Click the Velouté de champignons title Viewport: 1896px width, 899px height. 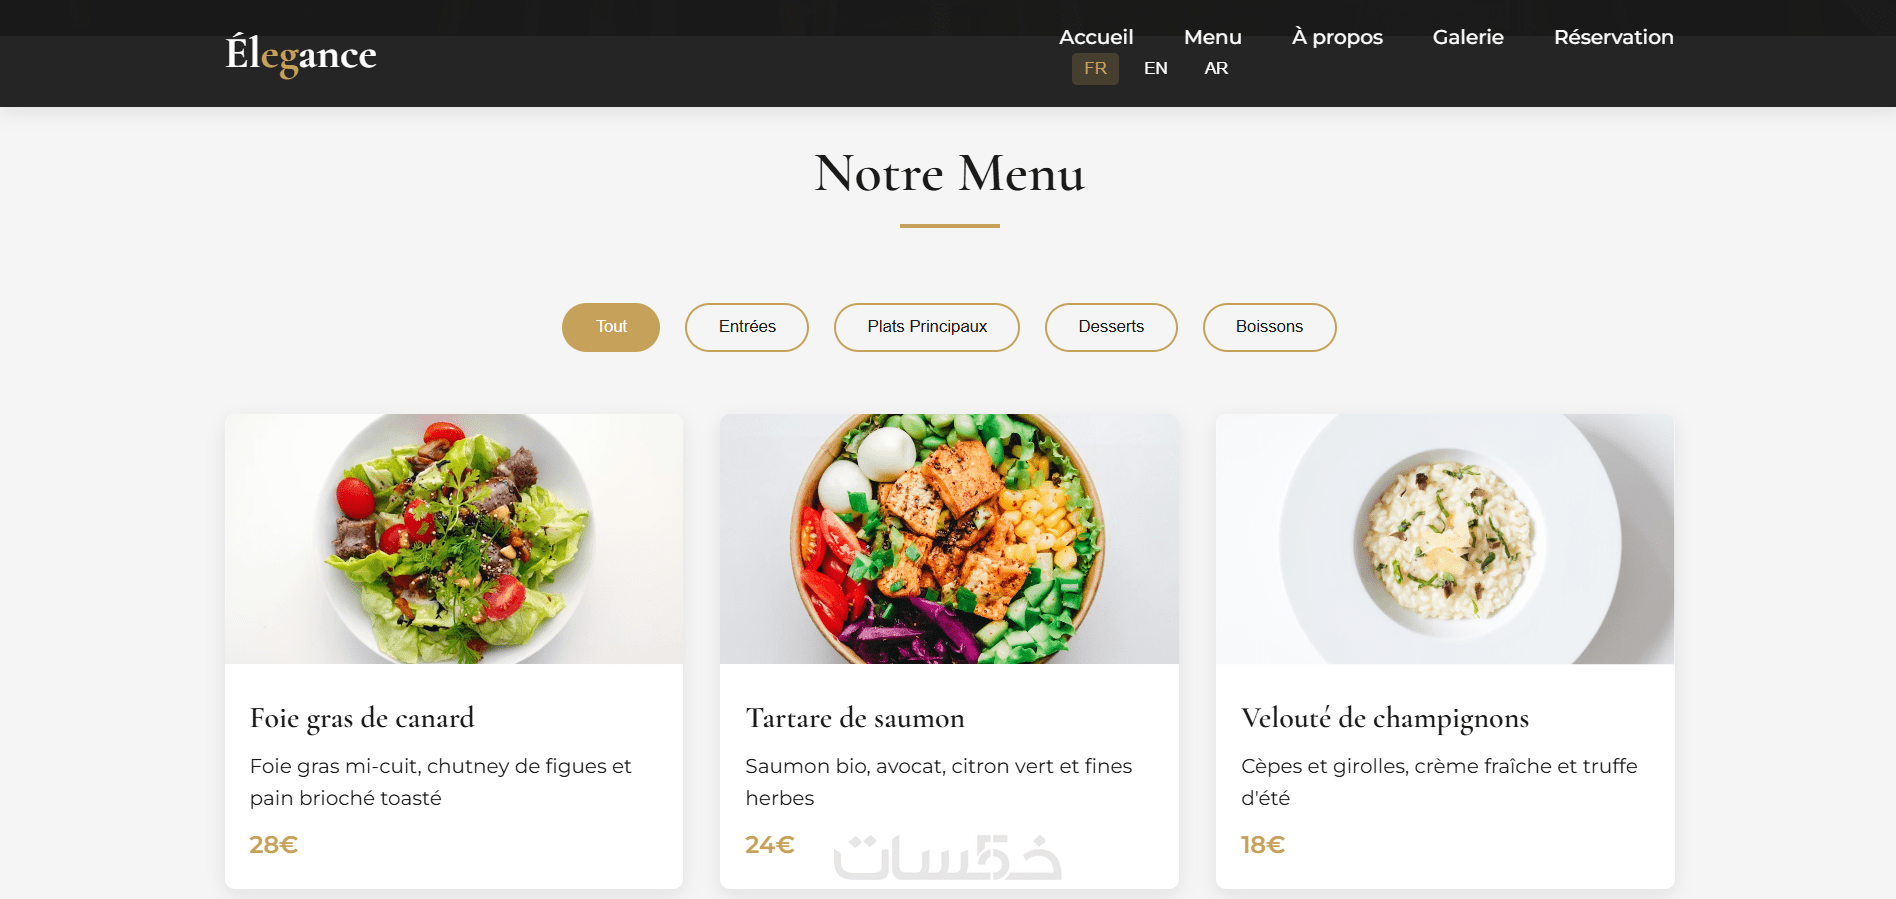pyautogui.click(x=1385, y=718)
